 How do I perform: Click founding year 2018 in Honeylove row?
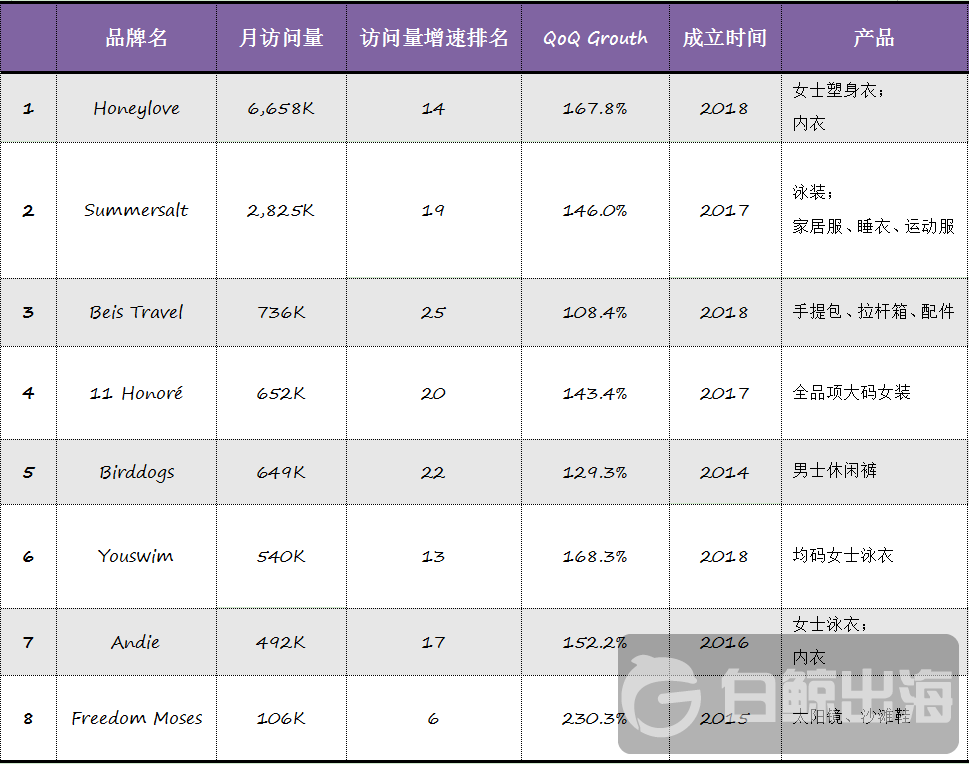pos(724,109)
